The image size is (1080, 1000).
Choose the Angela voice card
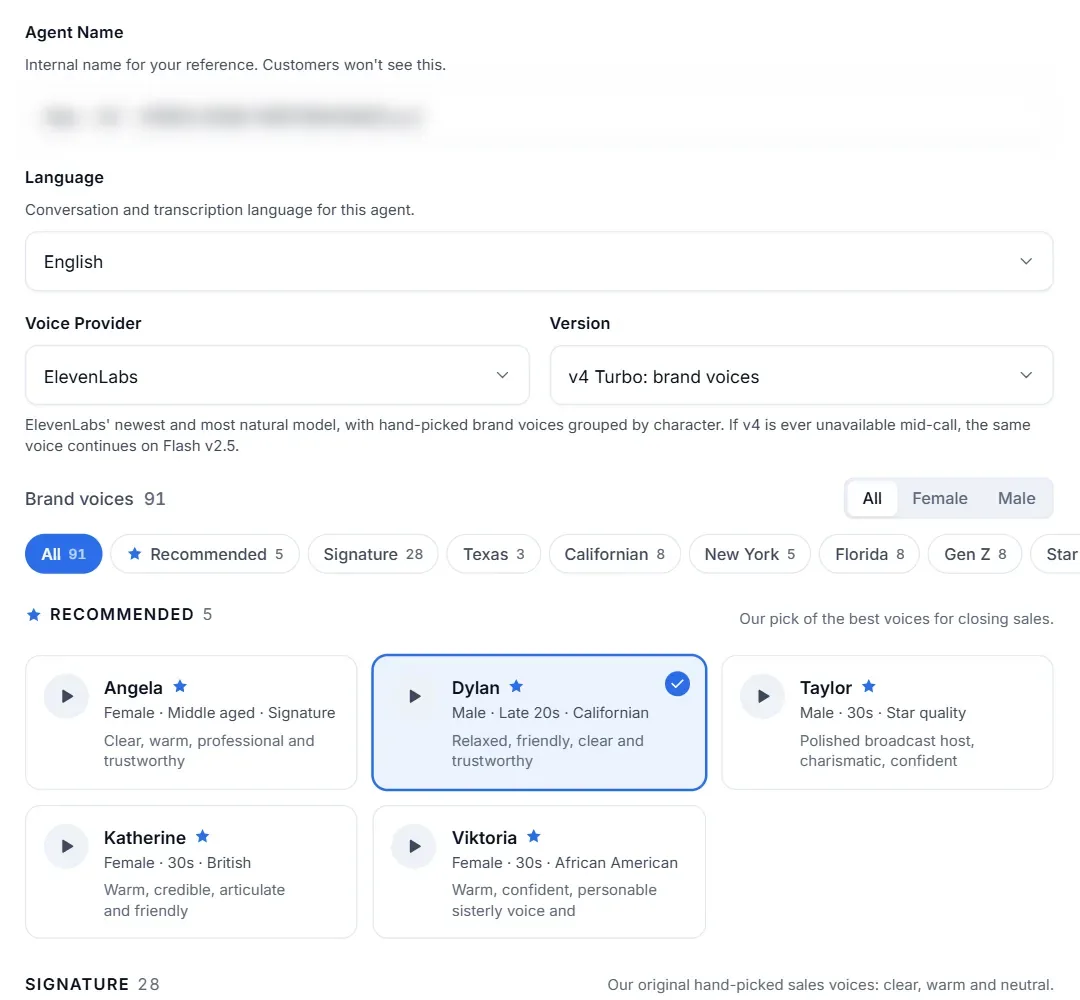[x=191, y=722]
